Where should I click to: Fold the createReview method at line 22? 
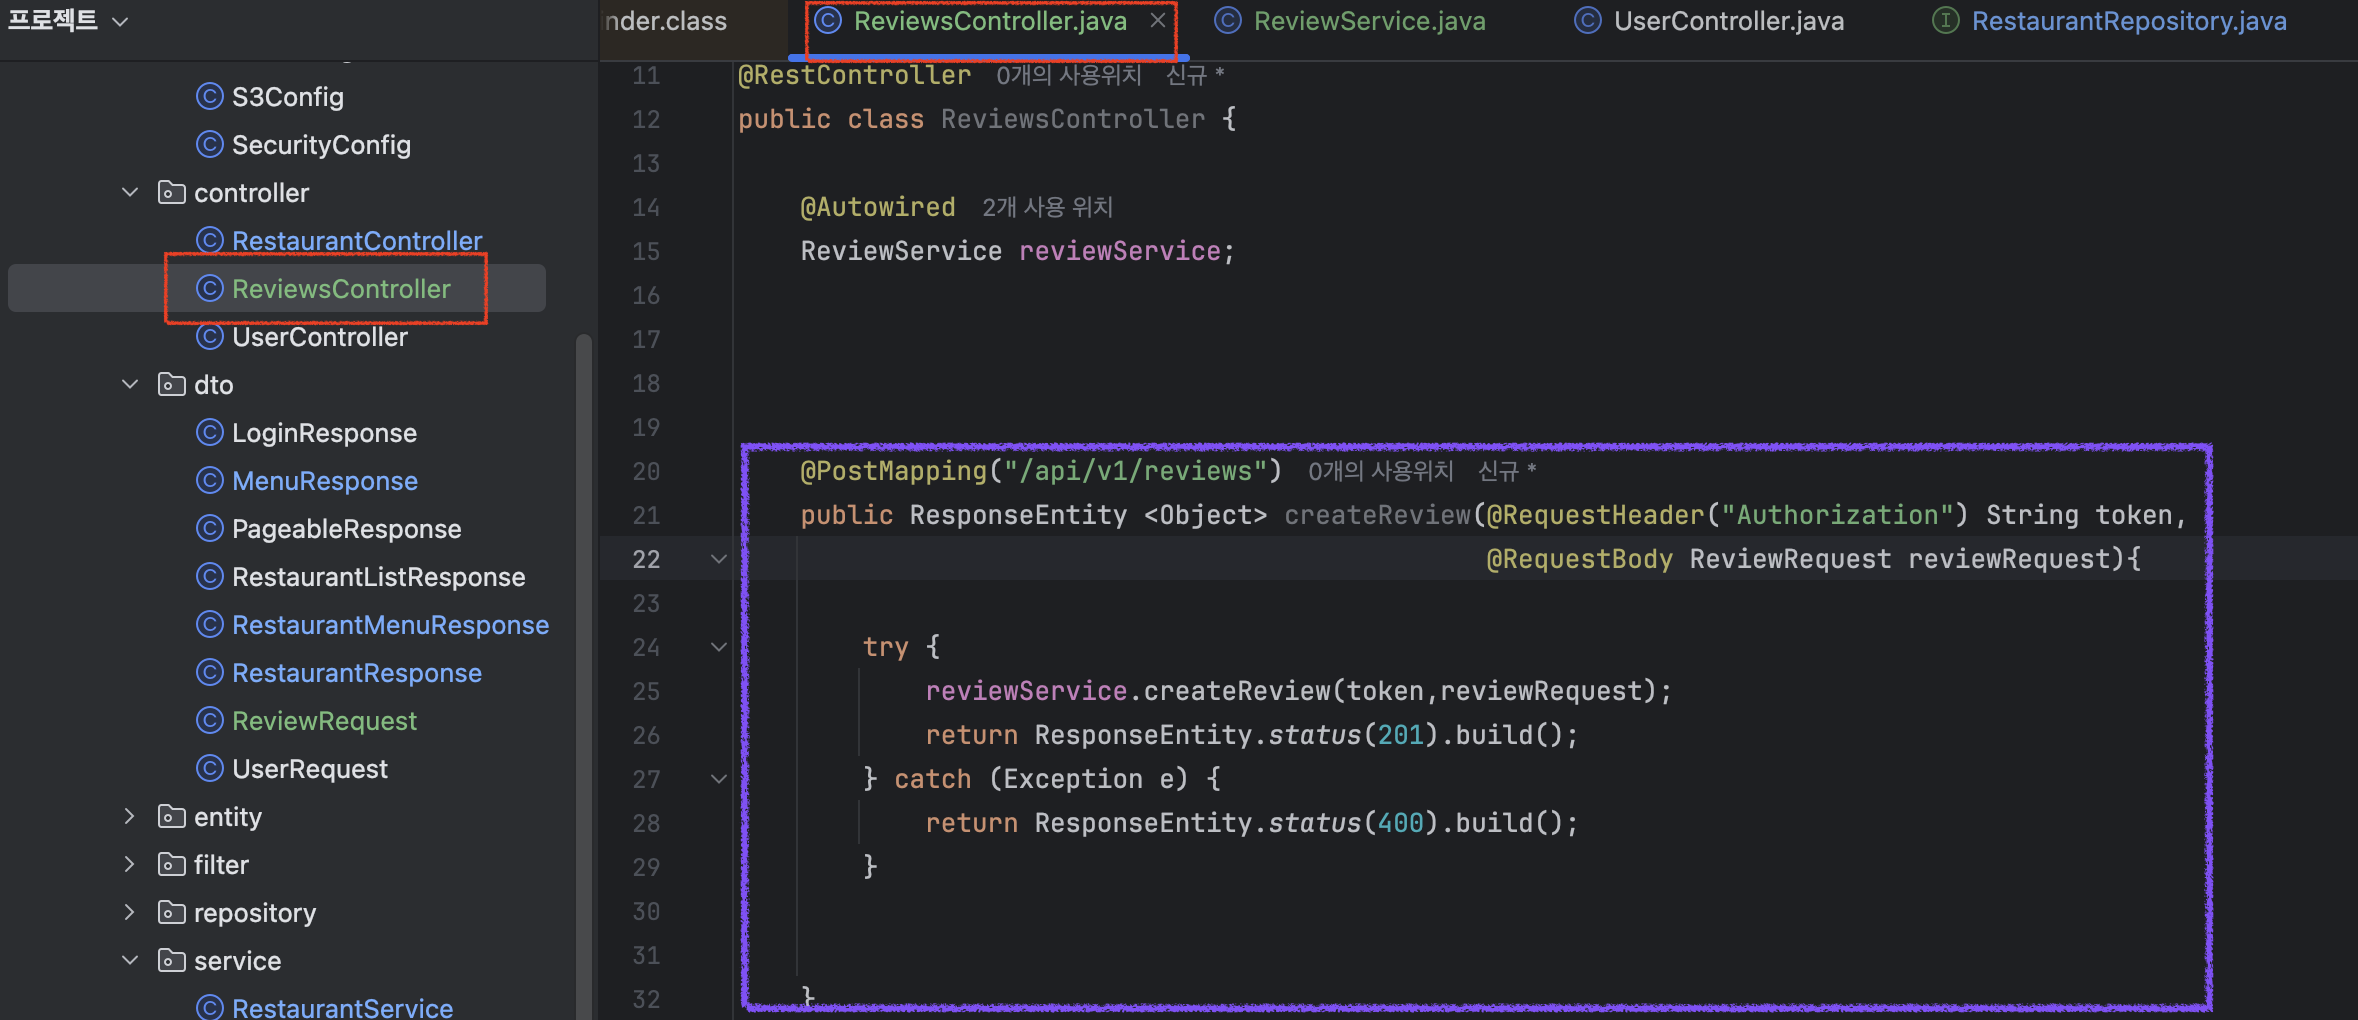tap(718, 559)
